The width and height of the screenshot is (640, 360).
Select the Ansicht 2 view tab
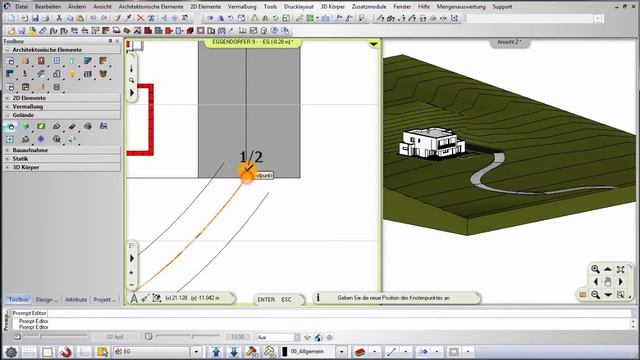pyautogui.click(x=509, y=42)
